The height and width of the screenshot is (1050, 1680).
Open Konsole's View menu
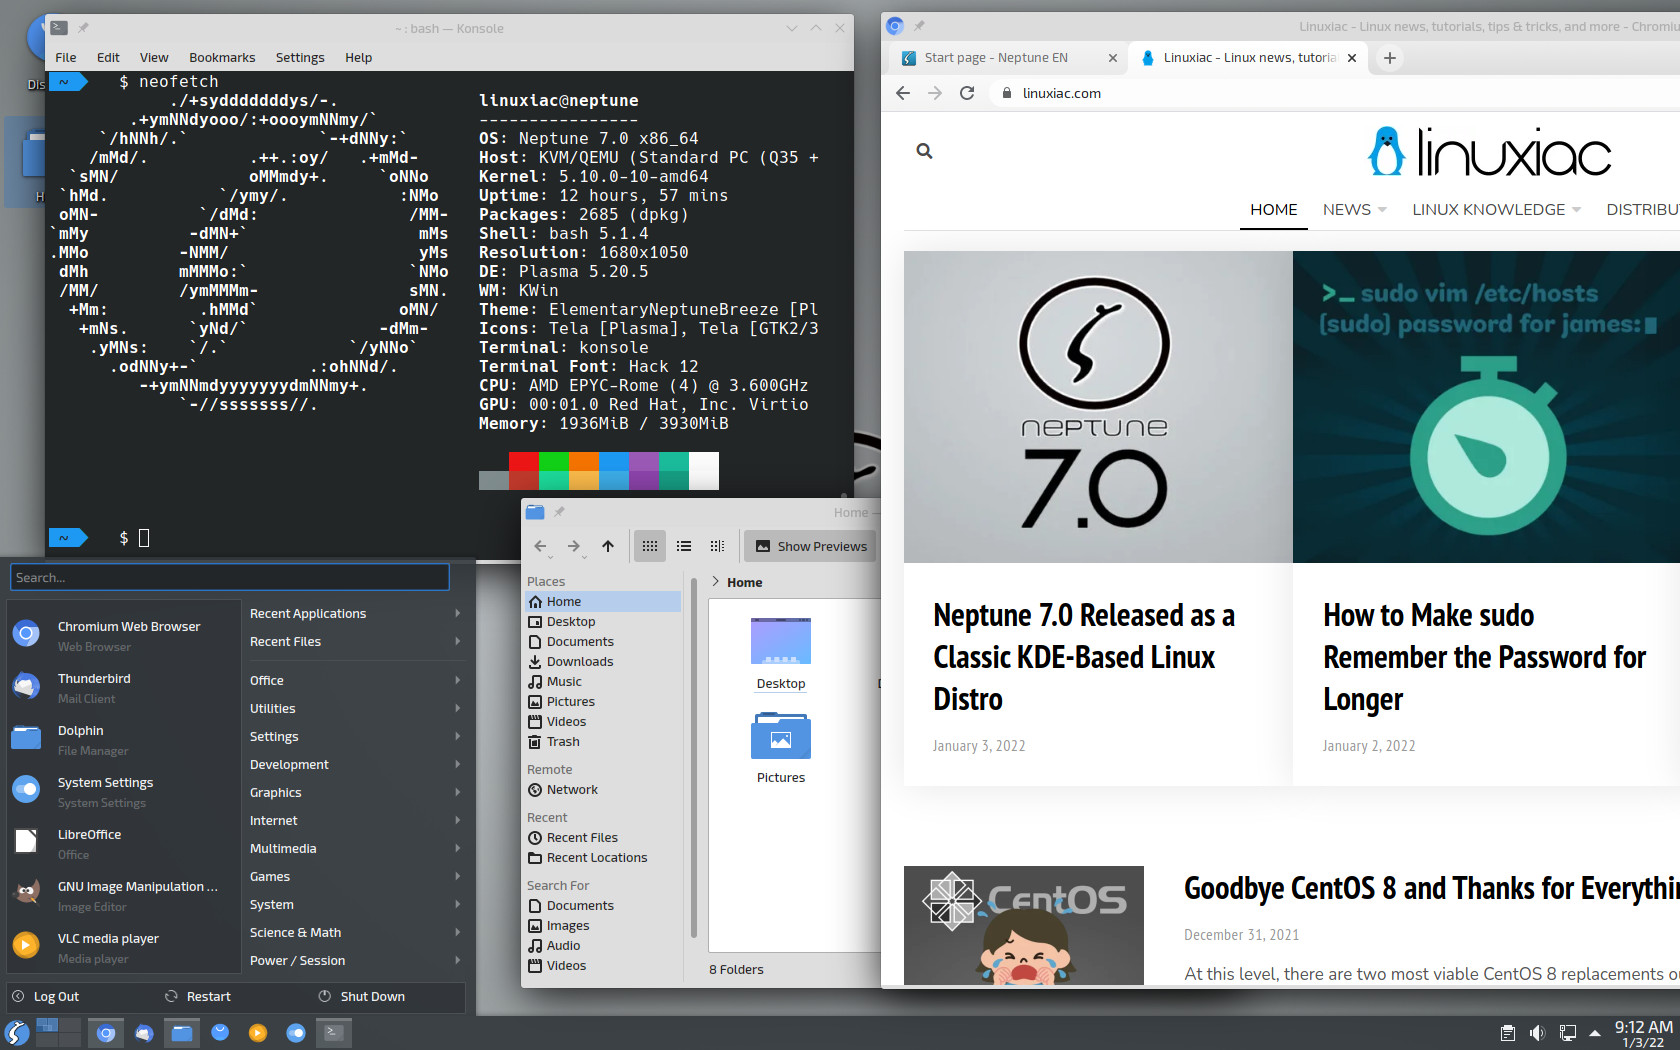154,57
